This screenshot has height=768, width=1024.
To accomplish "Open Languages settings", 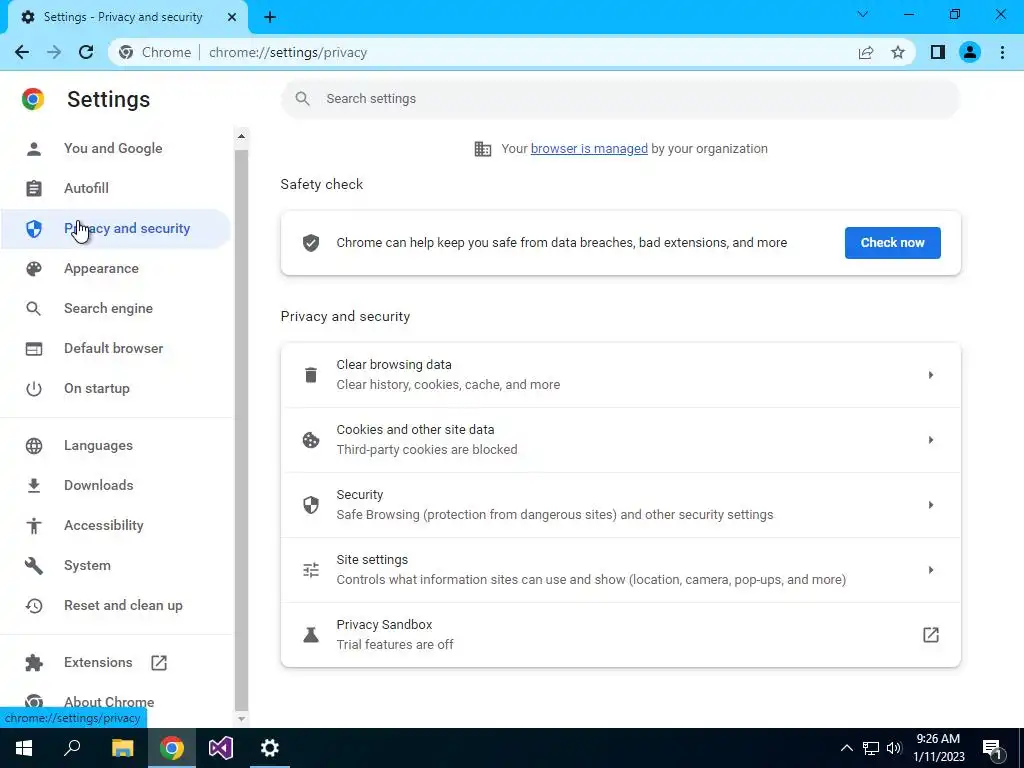I will 116,445.
